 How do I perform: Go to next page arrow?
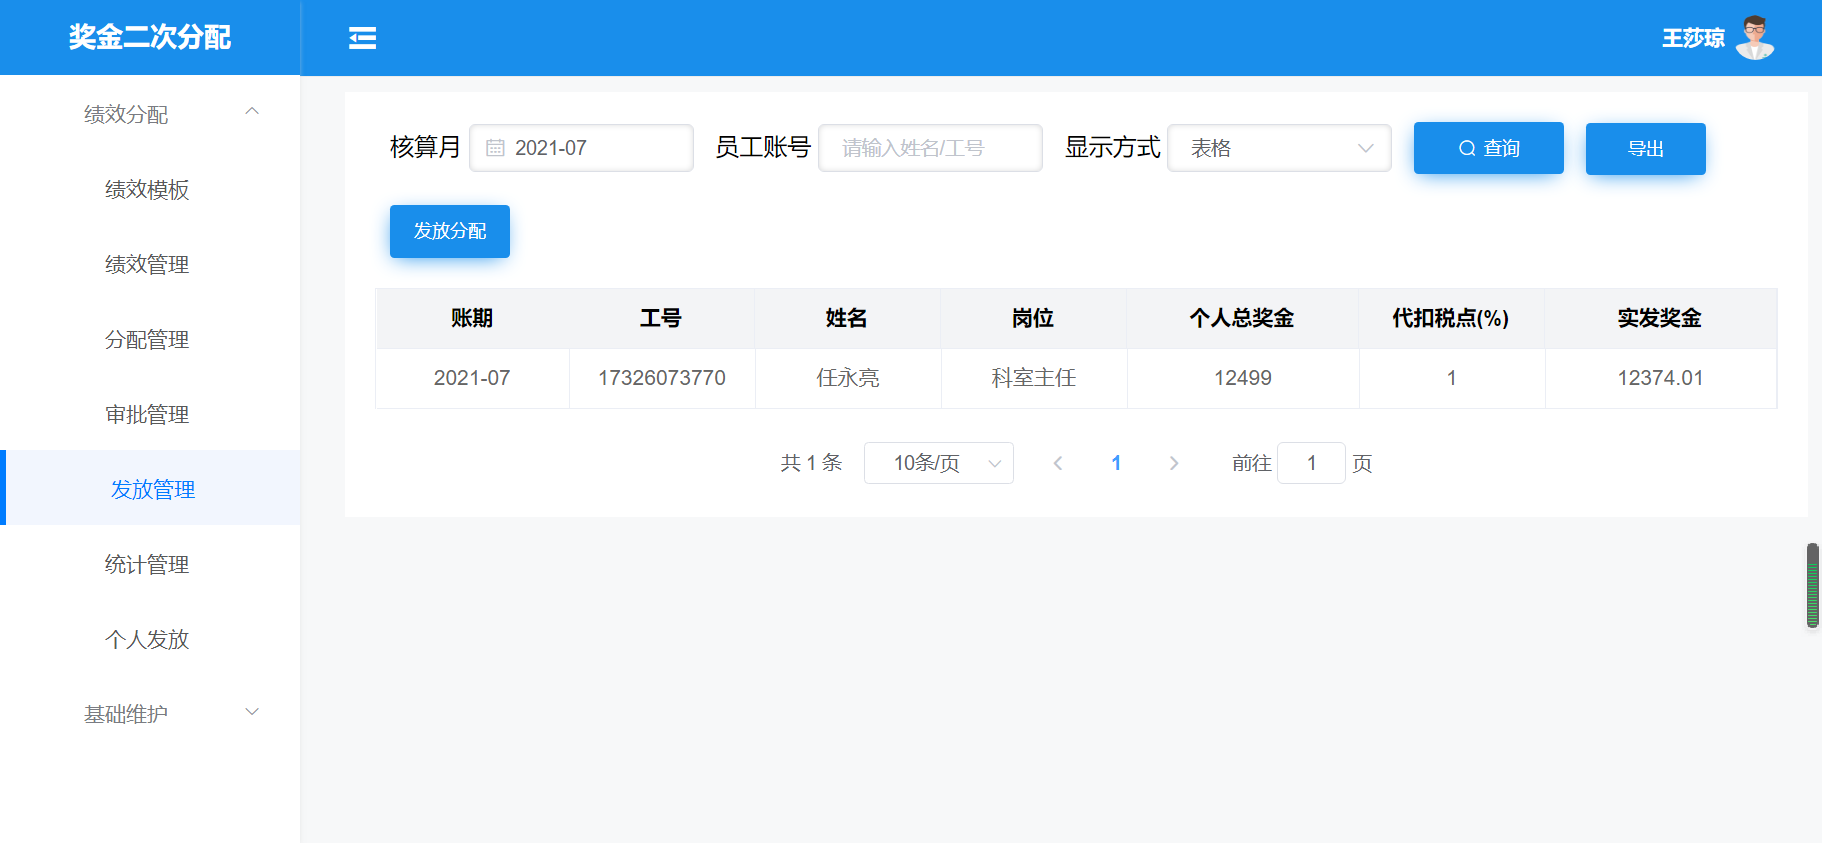point(1174,463)
